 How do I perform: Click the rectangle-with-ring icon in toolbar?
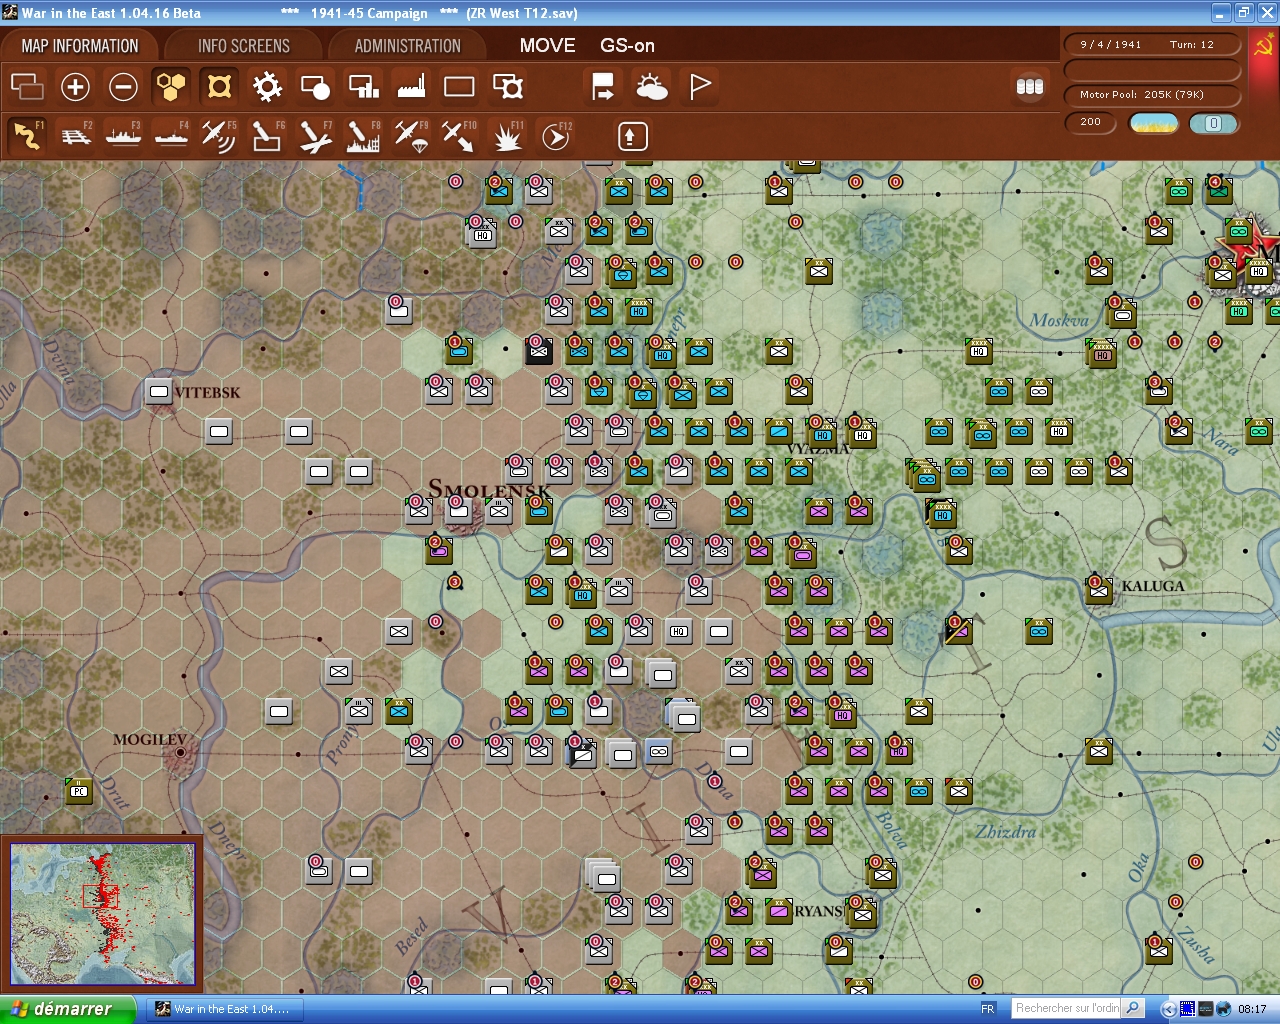pos(508,87)
